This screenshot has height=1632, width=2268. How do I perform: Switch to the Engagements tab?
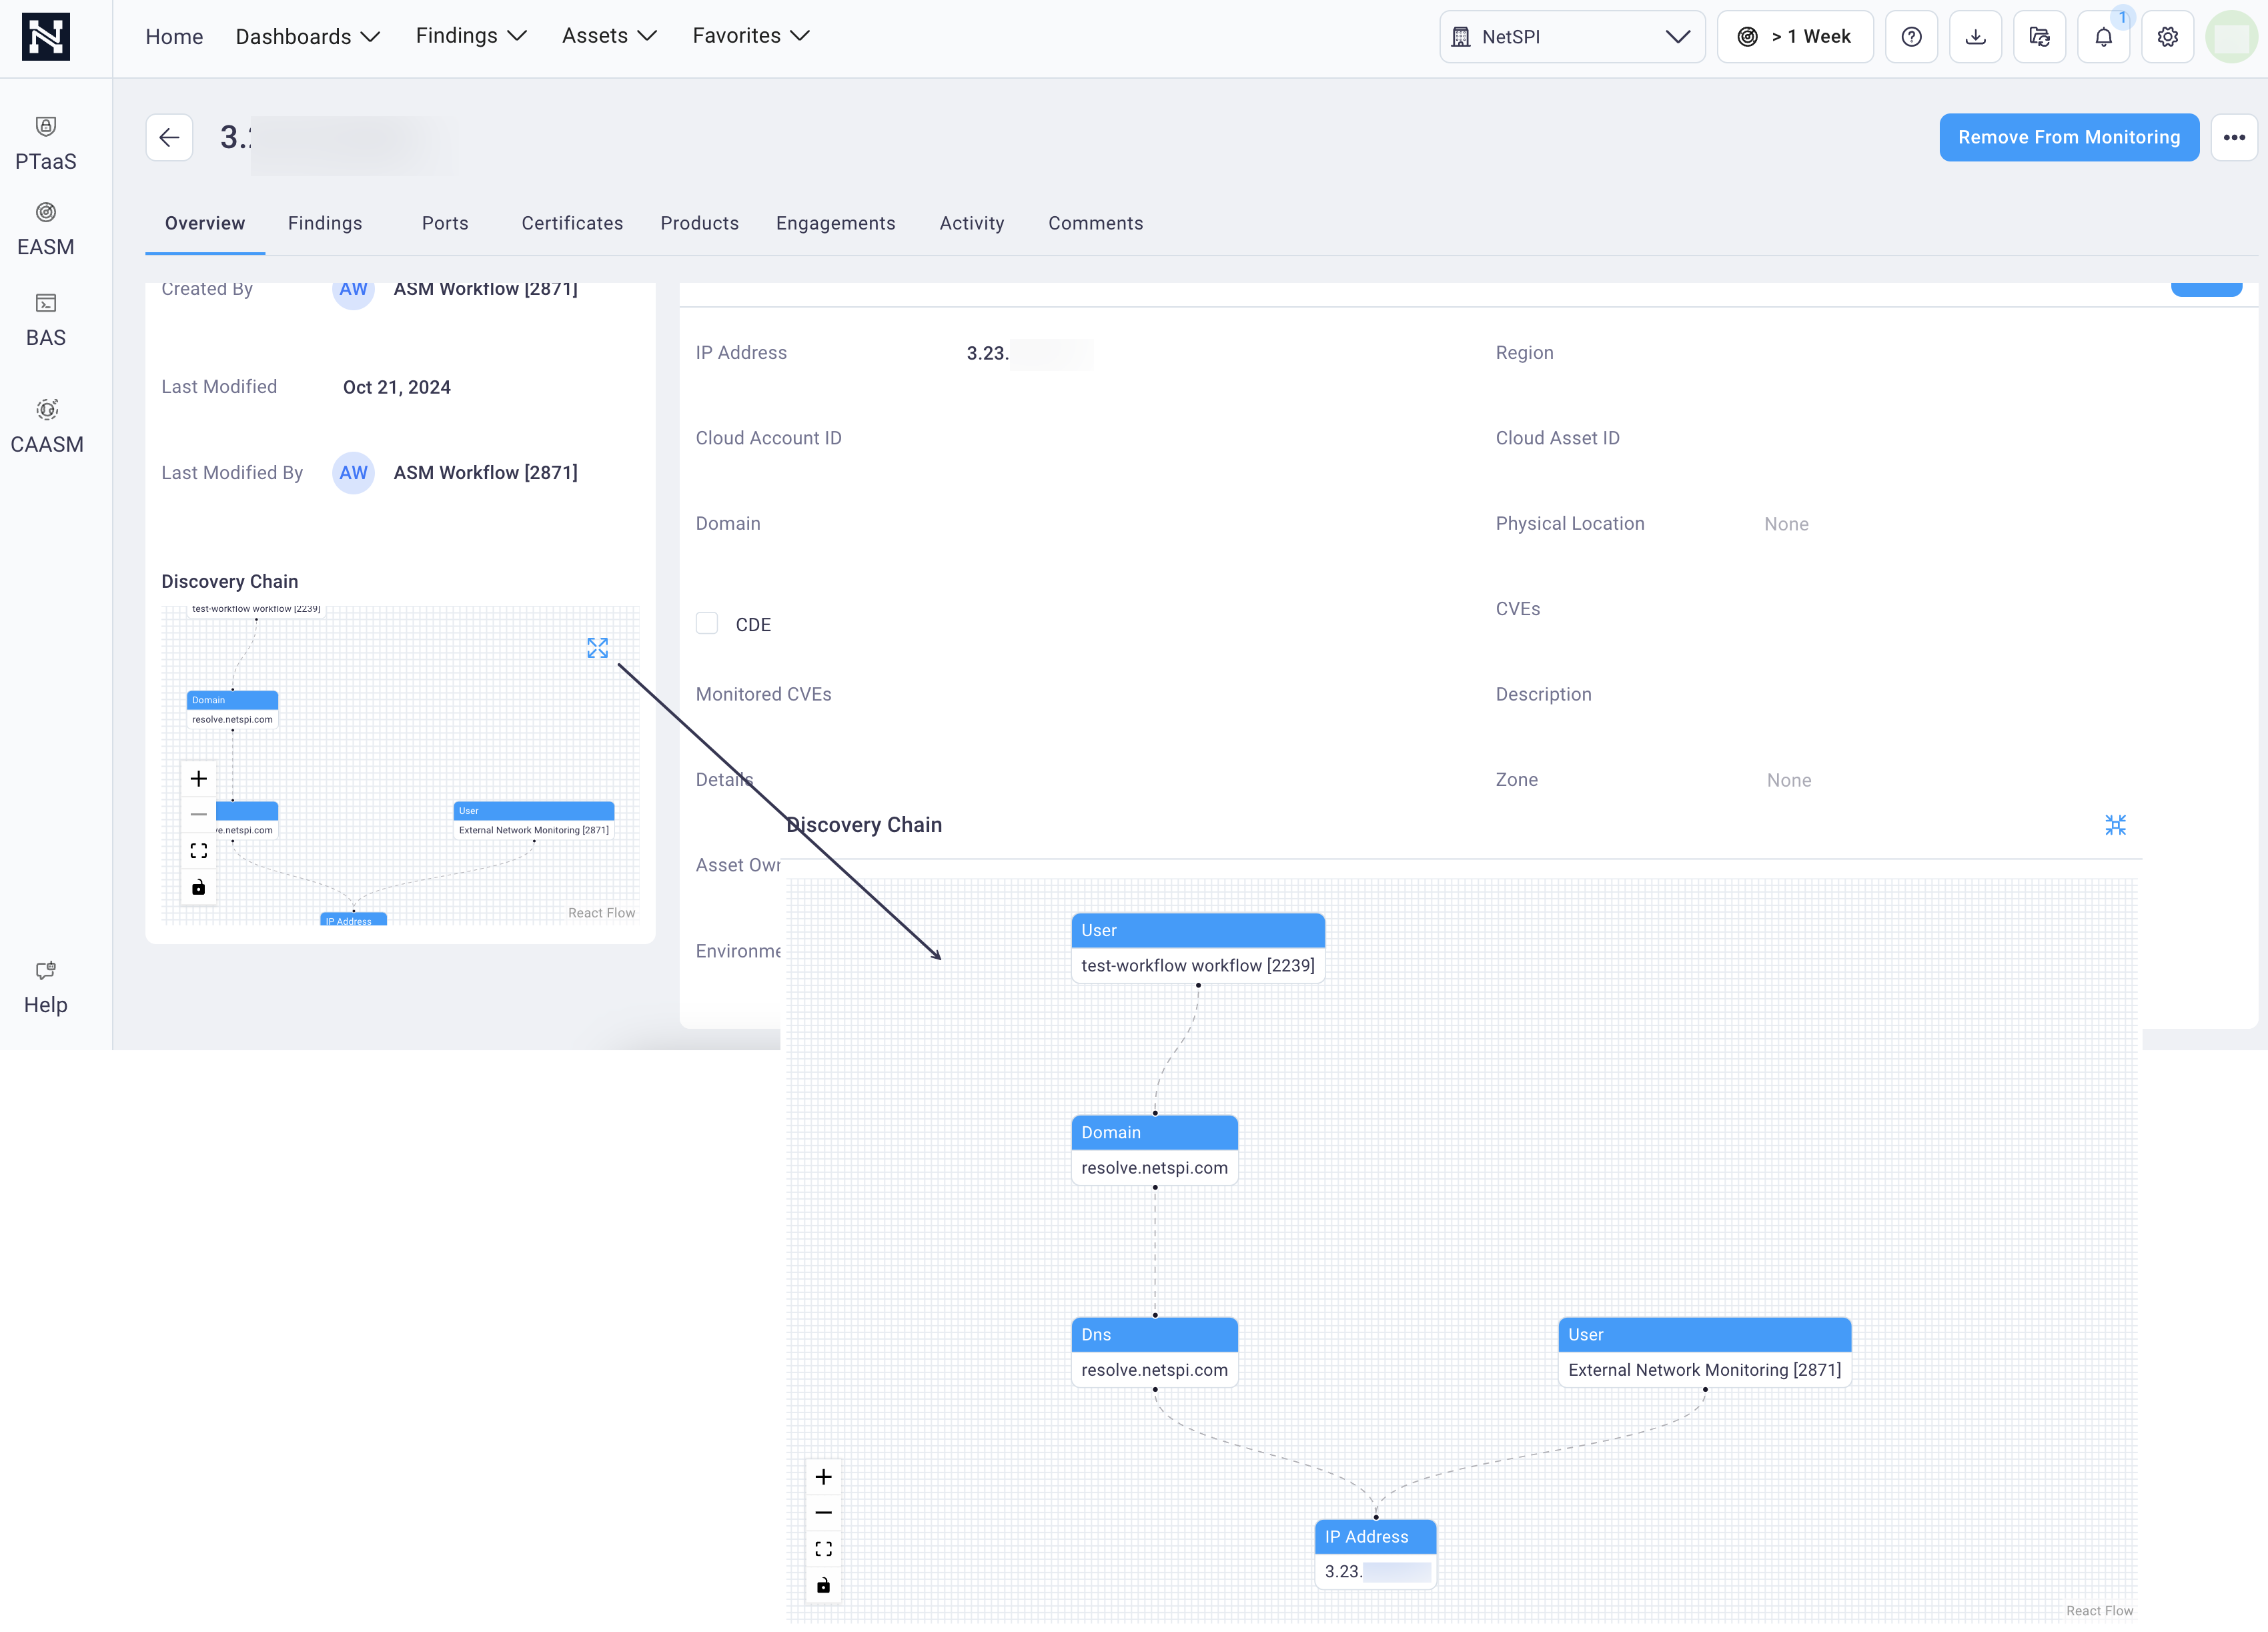(835, 223)
